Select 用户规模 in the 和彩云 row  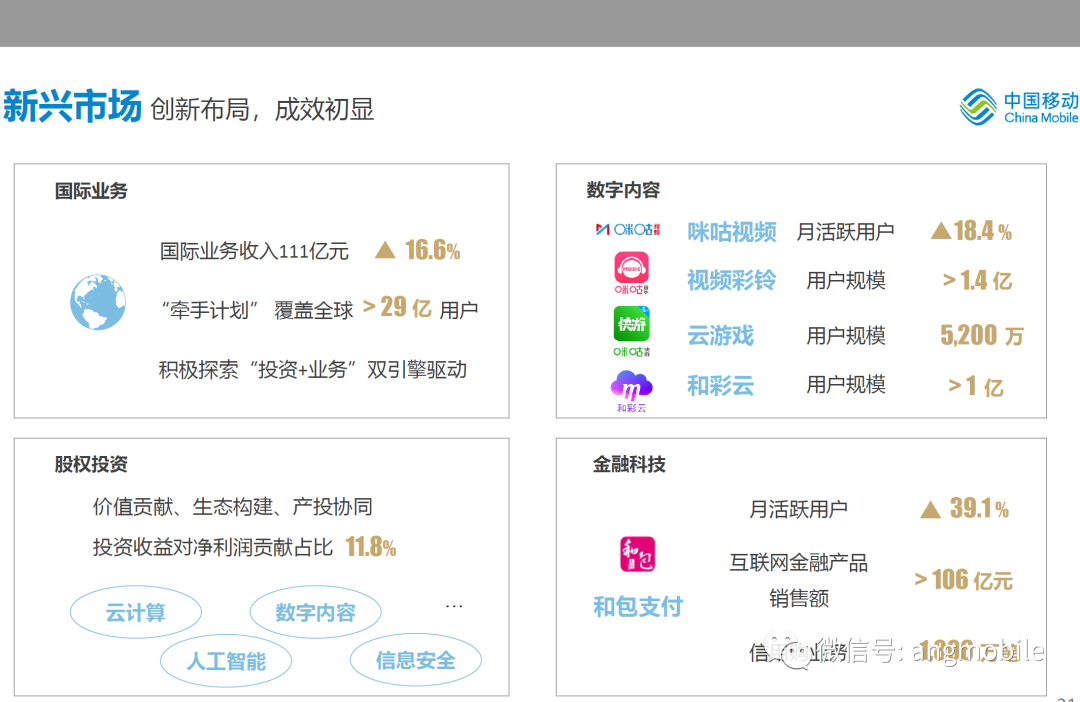[x=846, y=384]
